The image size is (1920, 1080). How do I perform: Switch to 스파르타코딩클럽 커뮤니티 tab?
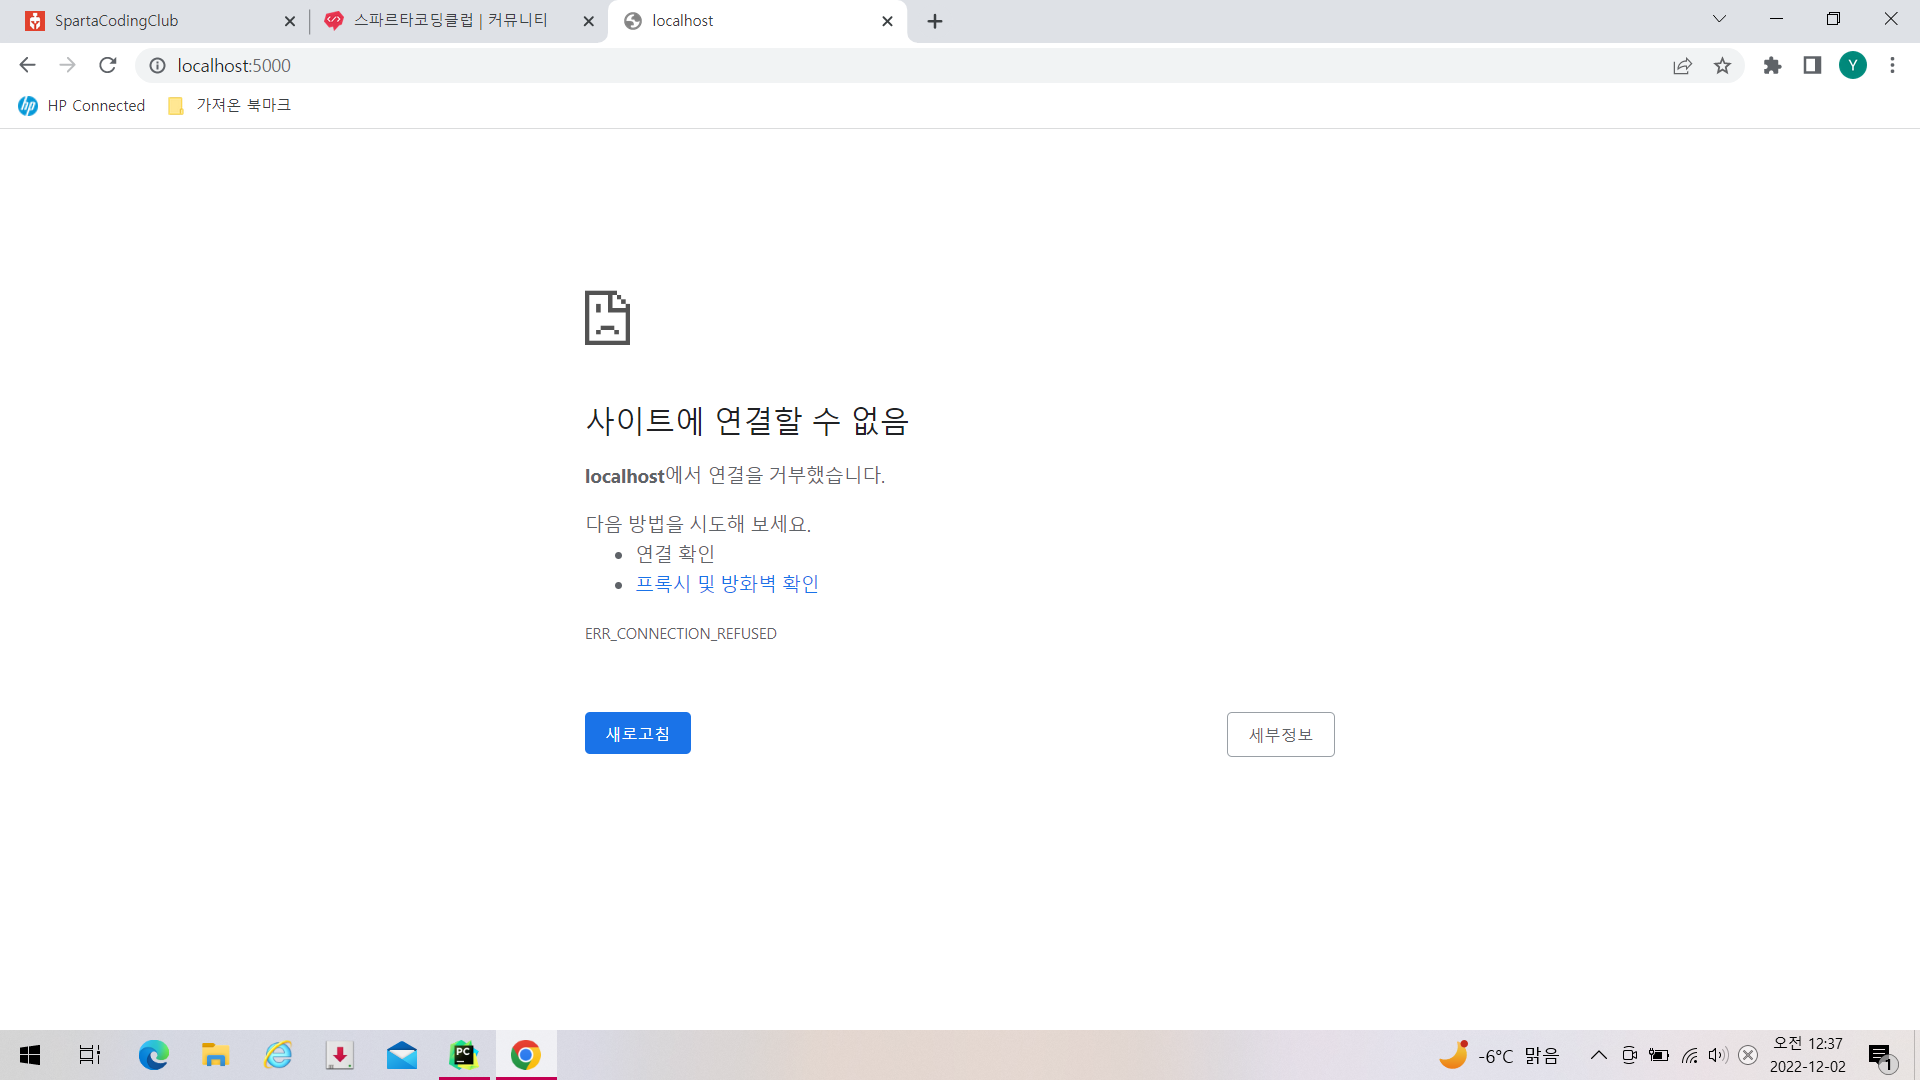tap(460, 21)
